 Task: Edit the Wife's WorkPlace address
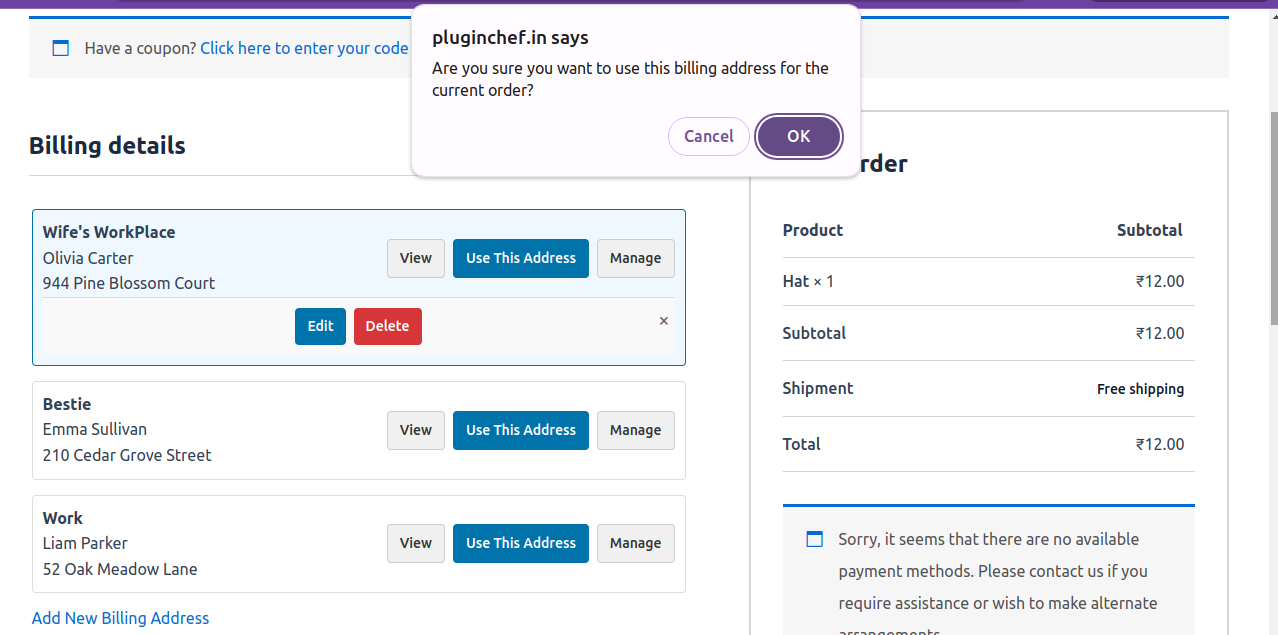point(320,326)
